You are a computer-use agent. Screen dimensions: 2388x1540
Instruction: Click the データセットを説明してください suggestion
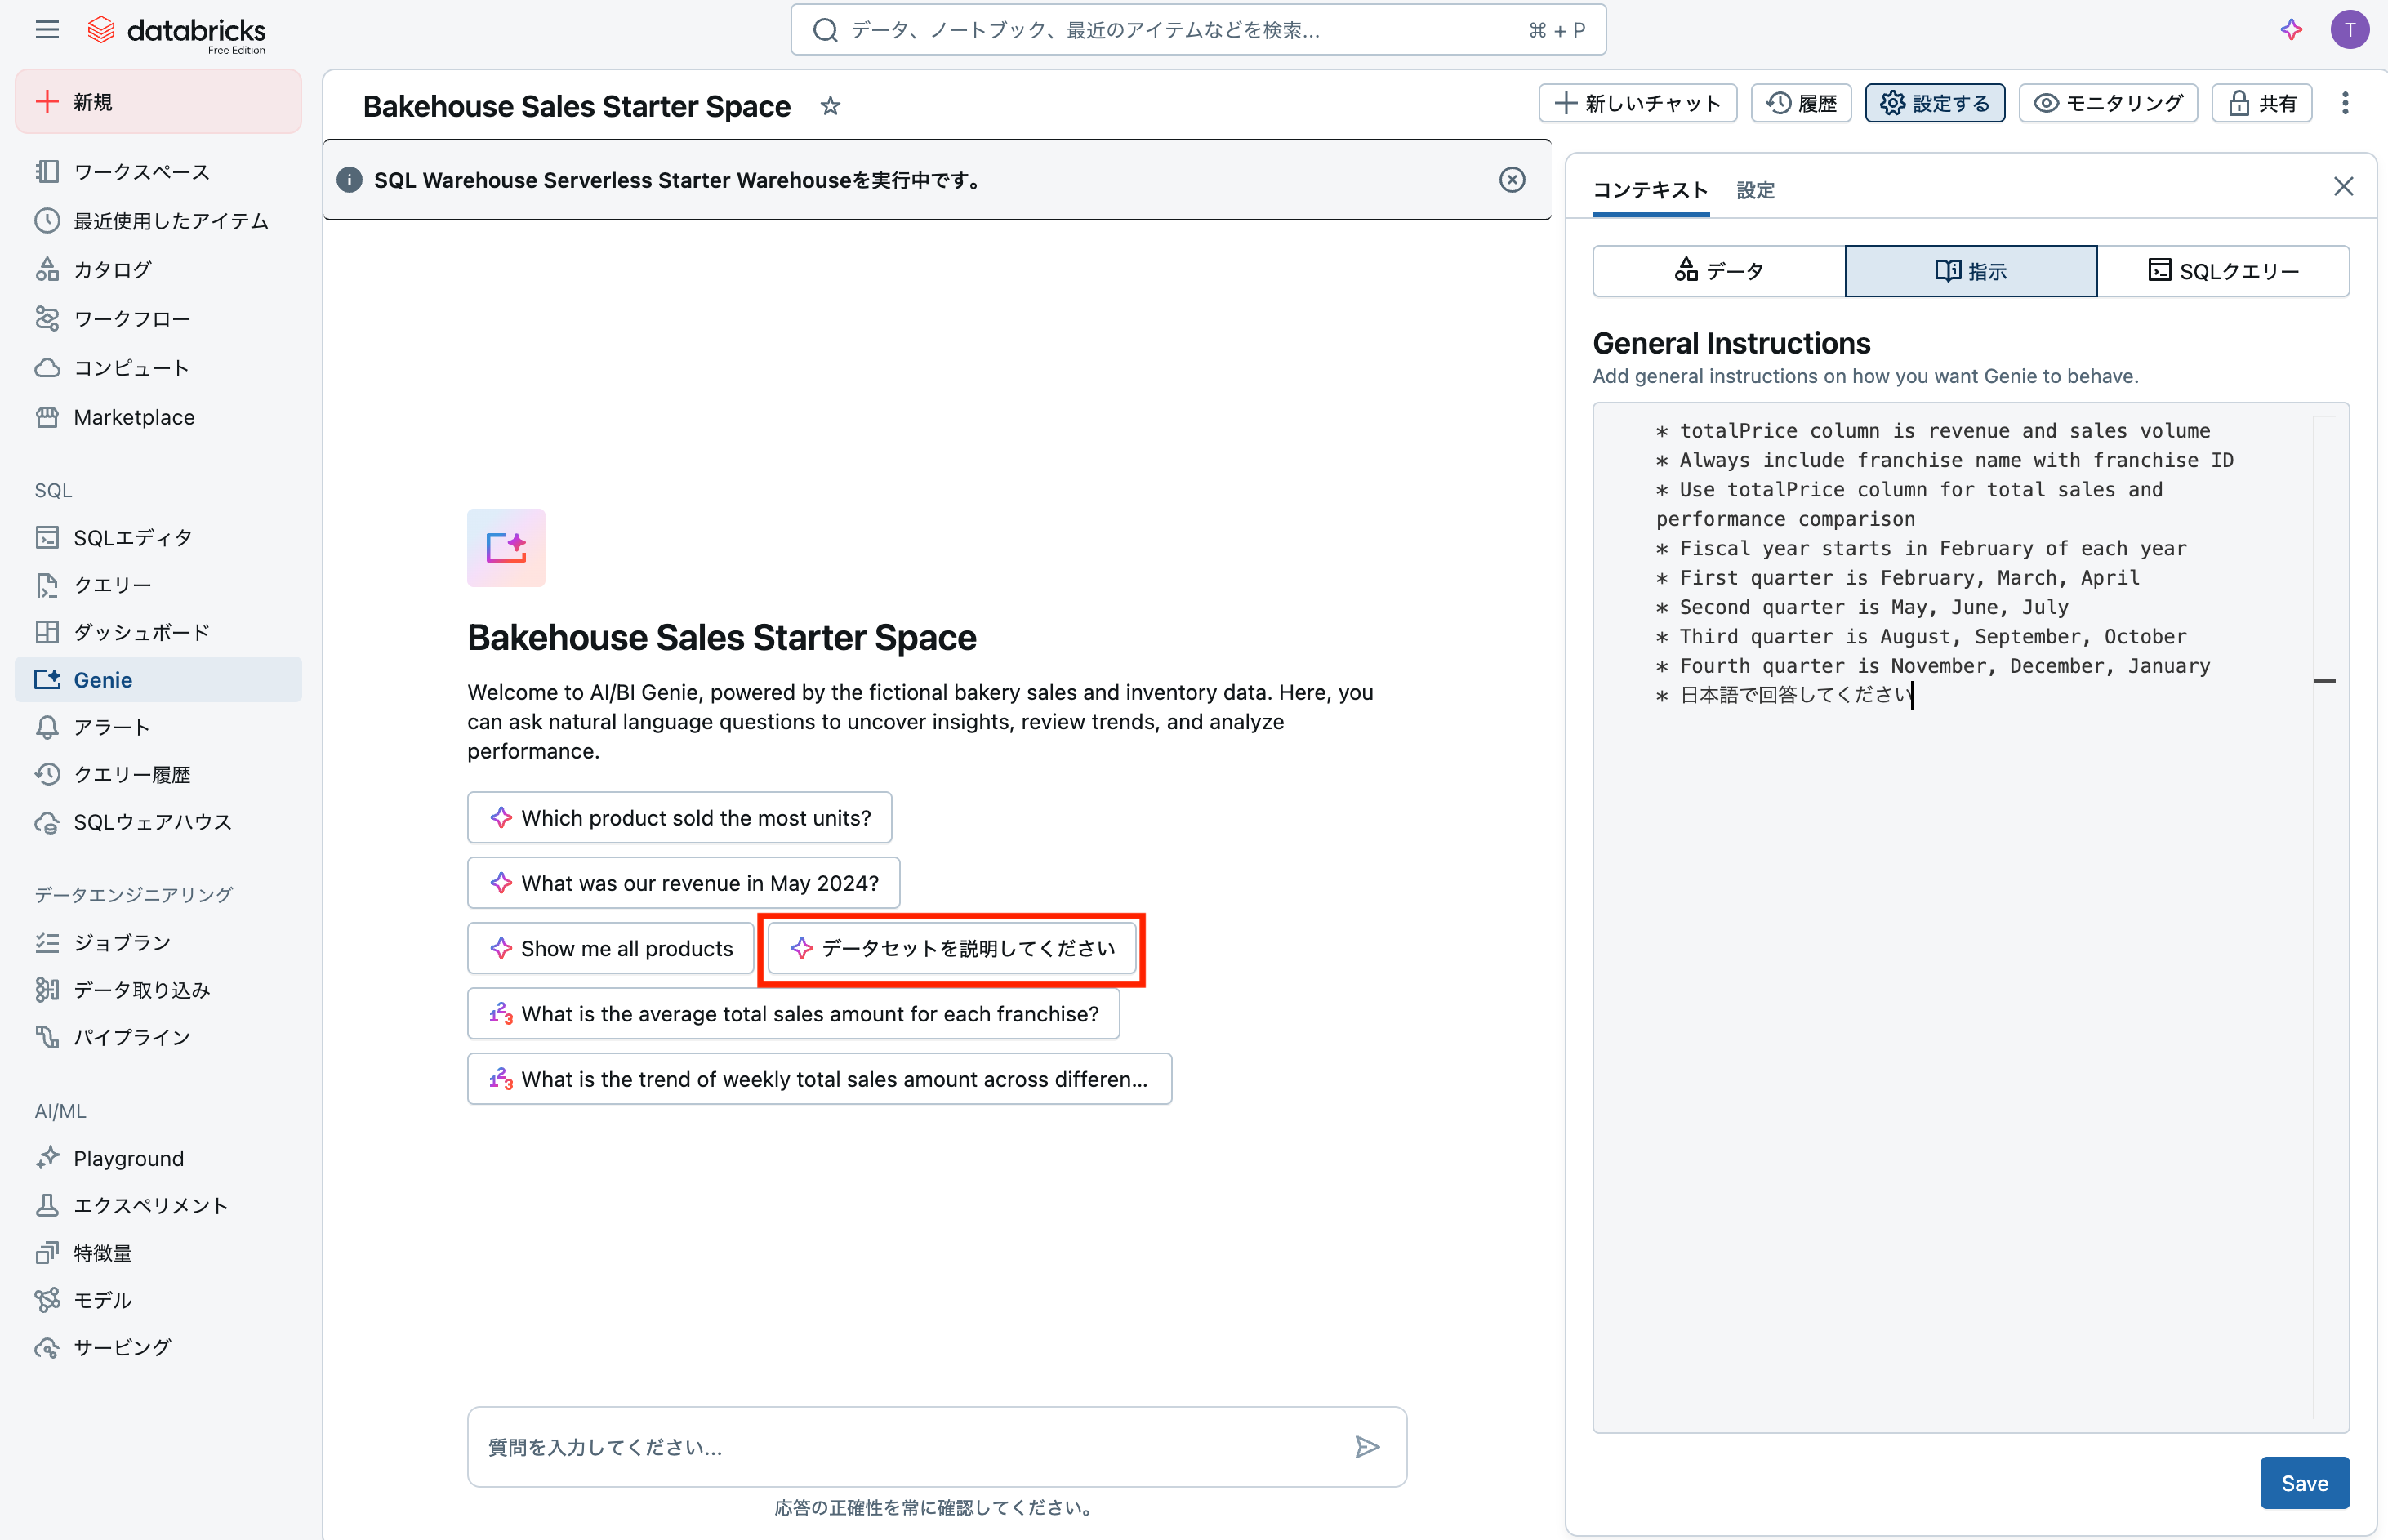(952, 948)
